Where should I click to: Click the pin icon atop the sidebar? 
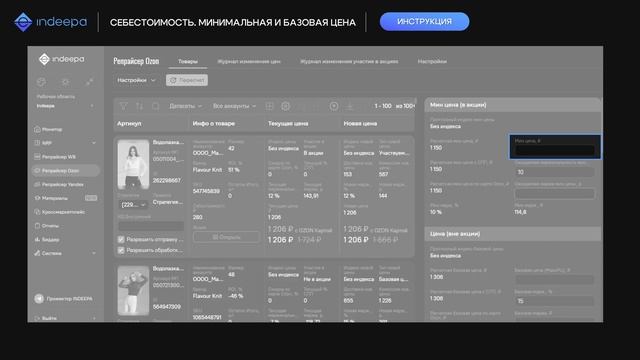pyautogui.click(x=89, y=82)
